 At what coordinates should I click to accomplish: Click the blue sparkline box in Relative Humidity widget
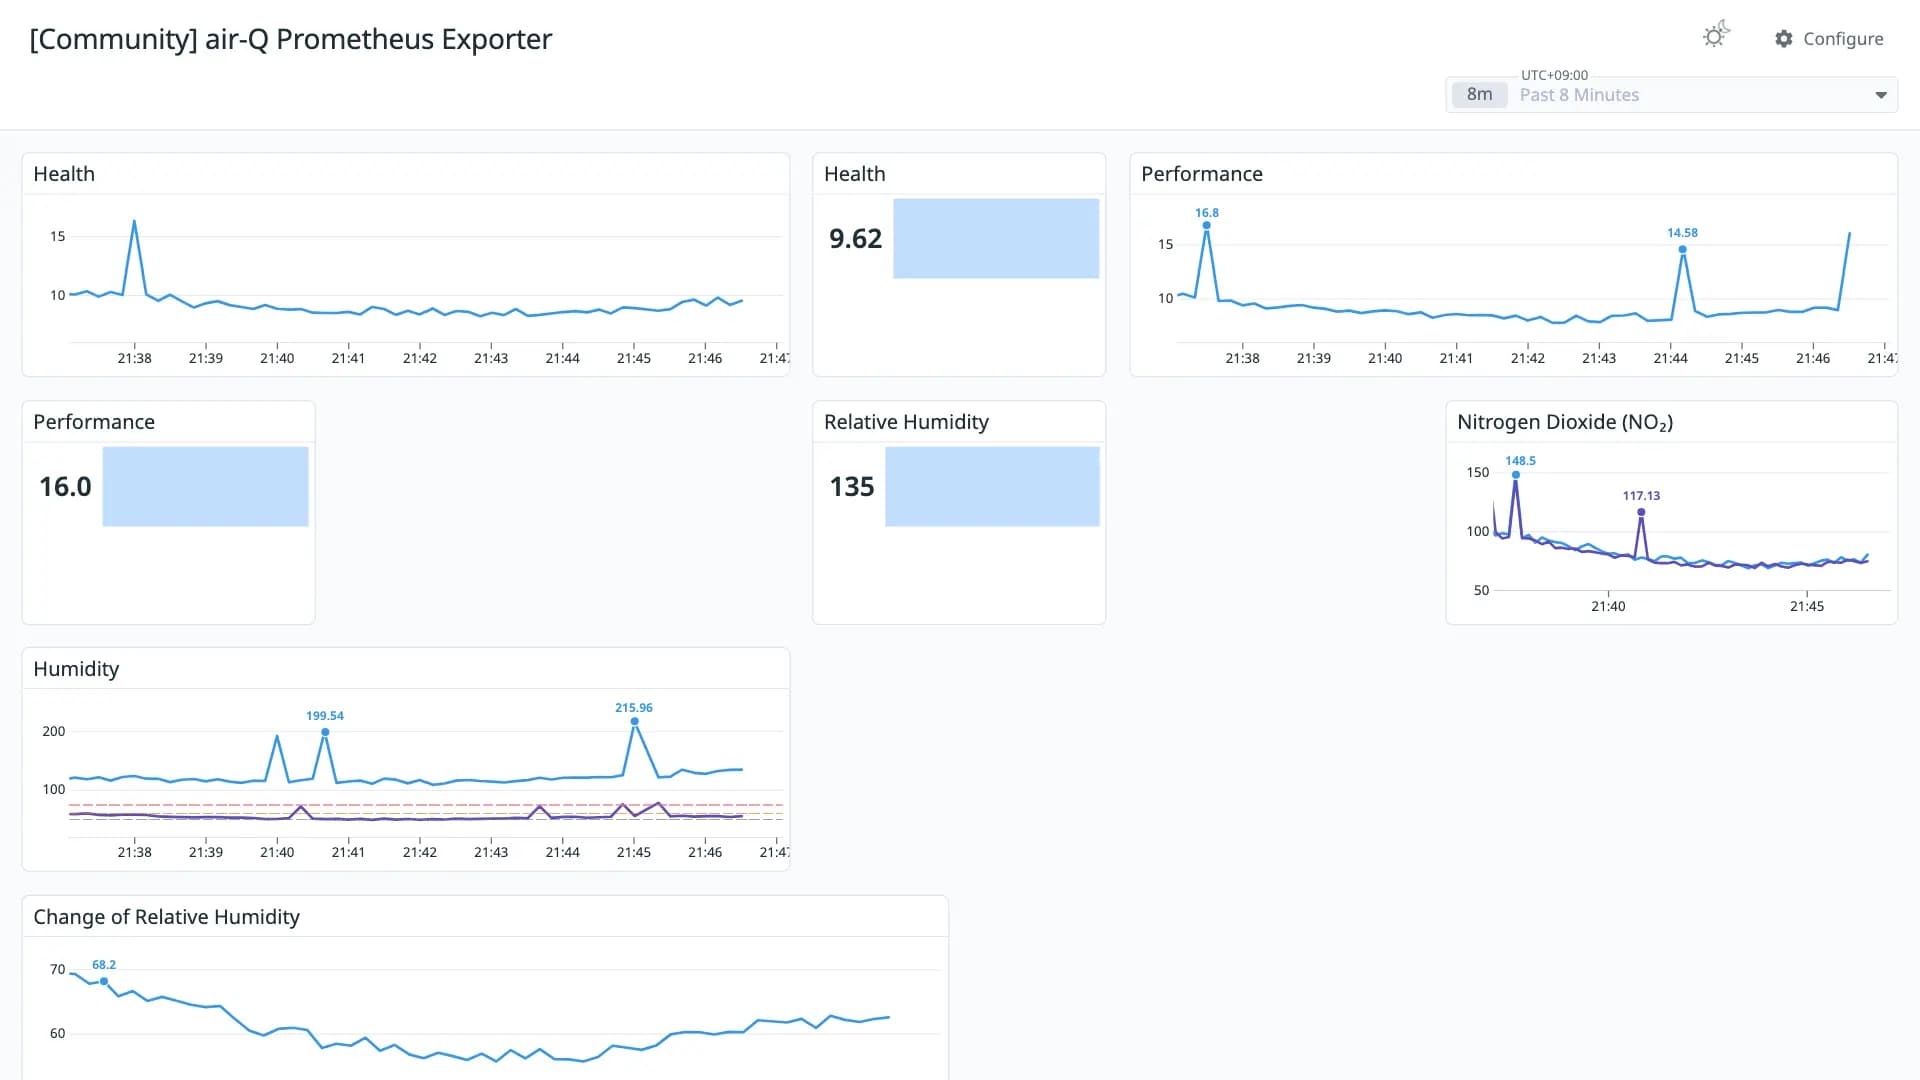pyautogui.click(x=992, y=486)
